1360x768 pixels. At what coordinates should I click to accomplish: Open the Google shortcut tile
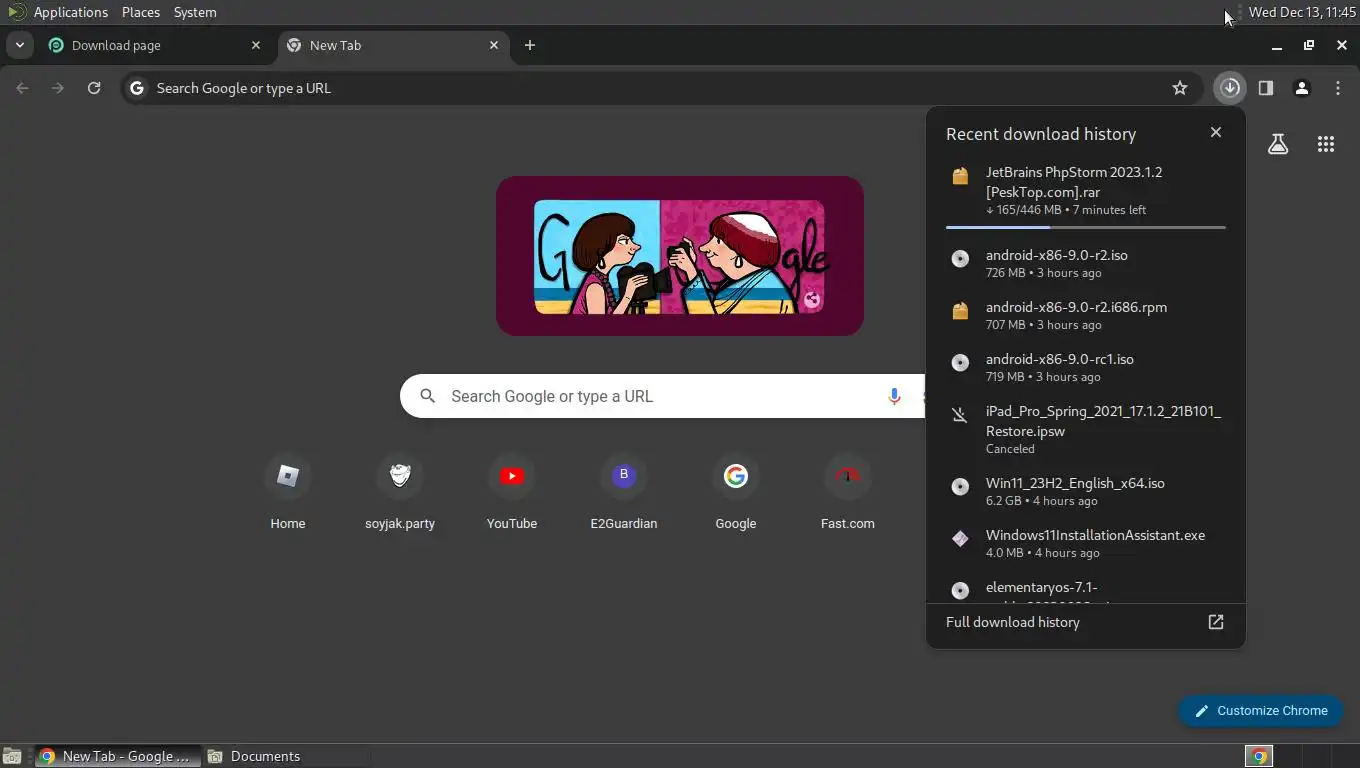[x=736, y=490]
